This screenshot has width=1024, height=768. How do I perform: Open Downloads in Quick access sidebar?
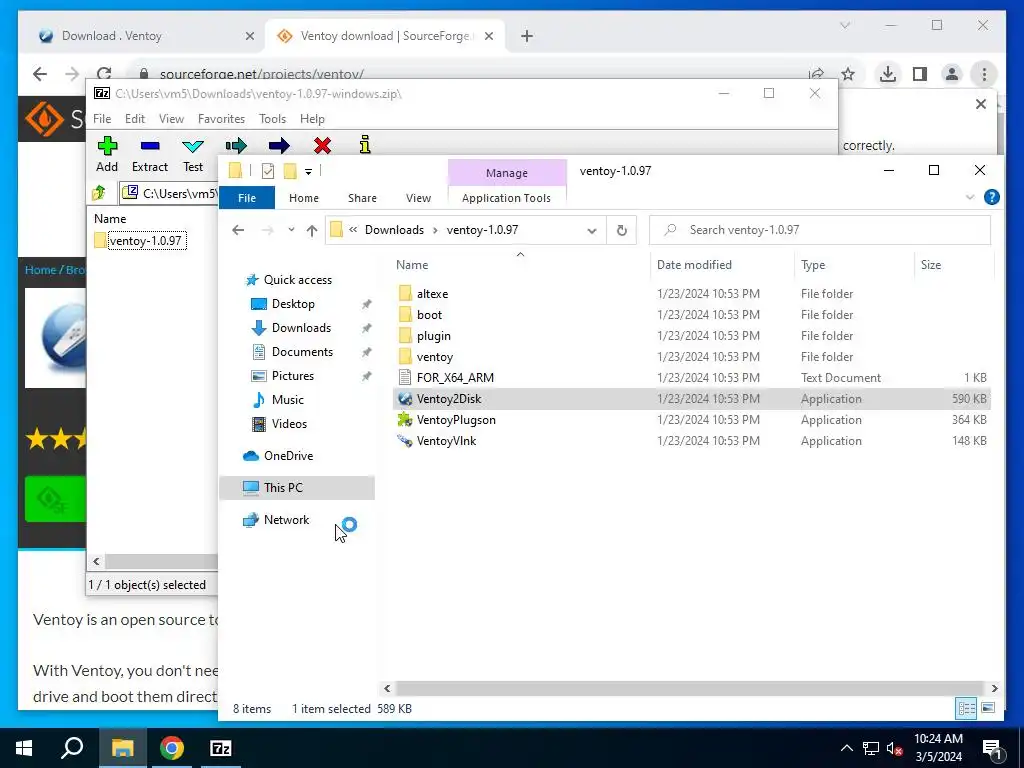point(301,328)
